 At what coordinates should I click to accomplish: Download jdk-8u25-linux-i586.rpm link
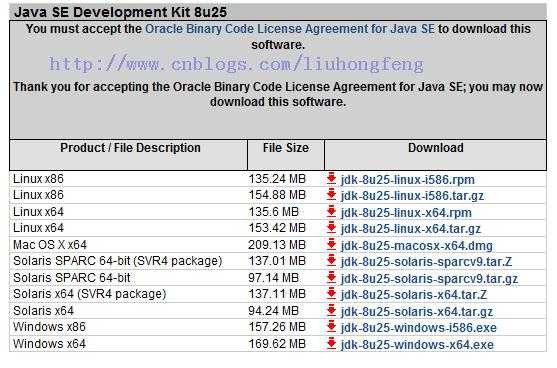[407, 180]
